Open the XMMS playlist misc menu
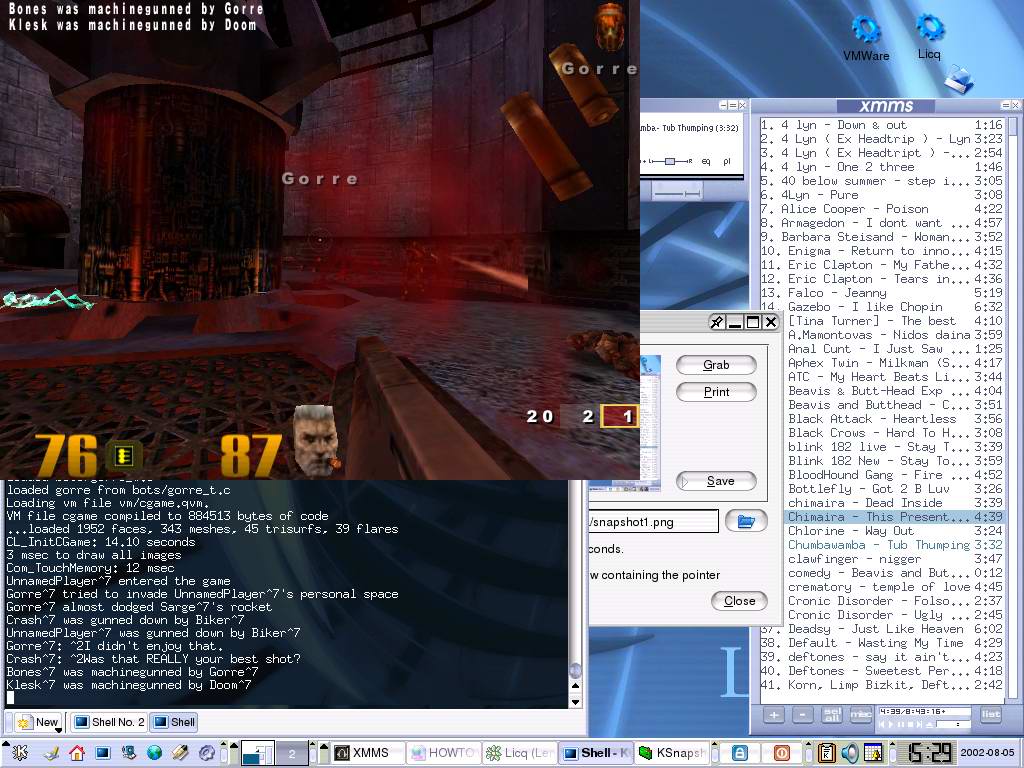The height and width of the screenshot is (768, 1024). [861, 715]
